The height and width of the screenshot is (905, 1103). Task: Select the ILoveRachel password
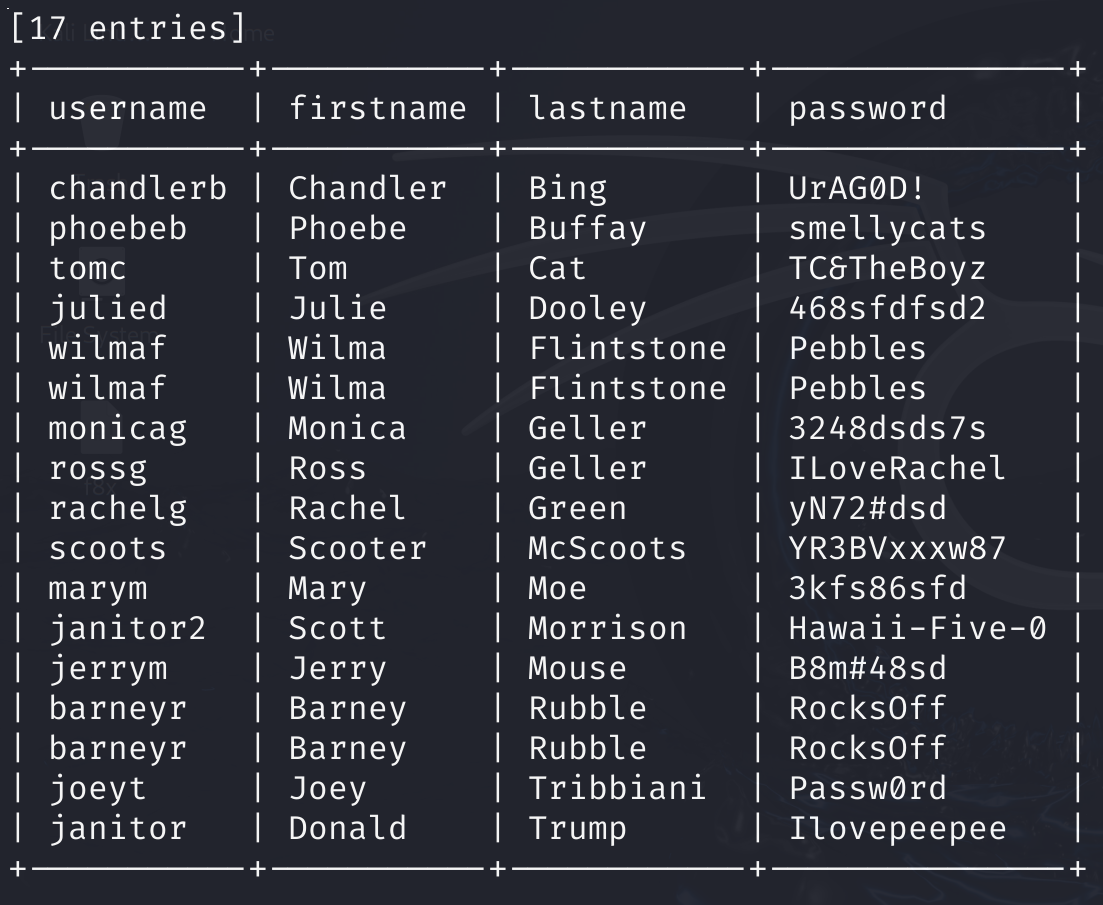897,469
